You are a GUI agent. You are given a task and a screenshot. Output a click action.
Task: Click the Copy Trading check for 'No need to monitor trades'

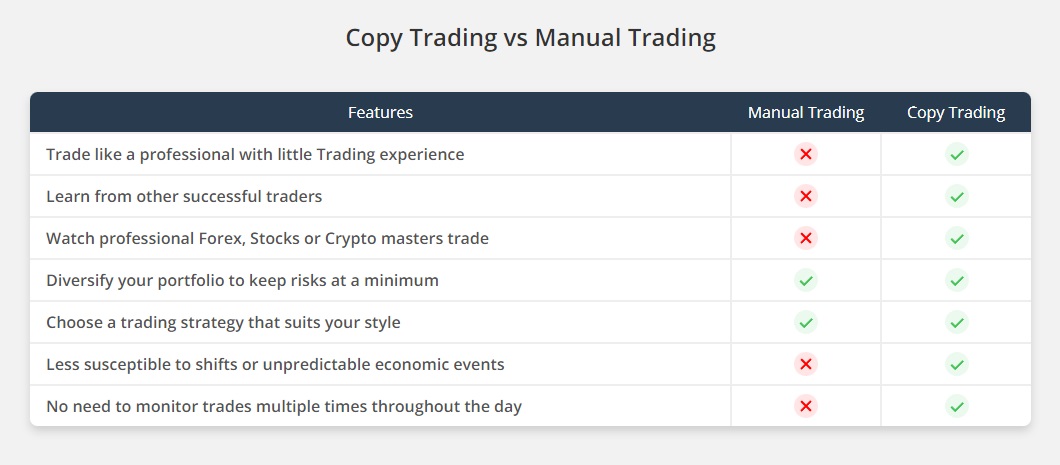click(957, 406)
